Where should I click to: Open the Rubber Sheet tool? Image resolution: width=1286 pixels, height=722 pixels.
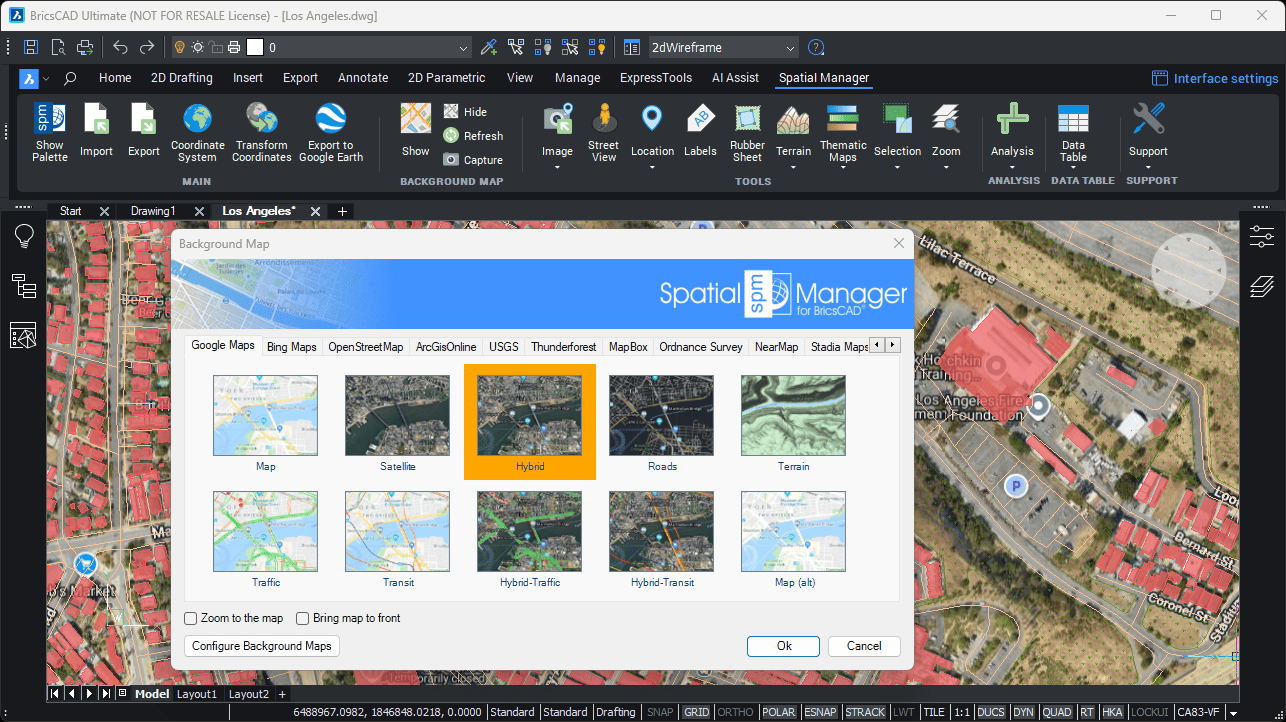tap(747, 132)
